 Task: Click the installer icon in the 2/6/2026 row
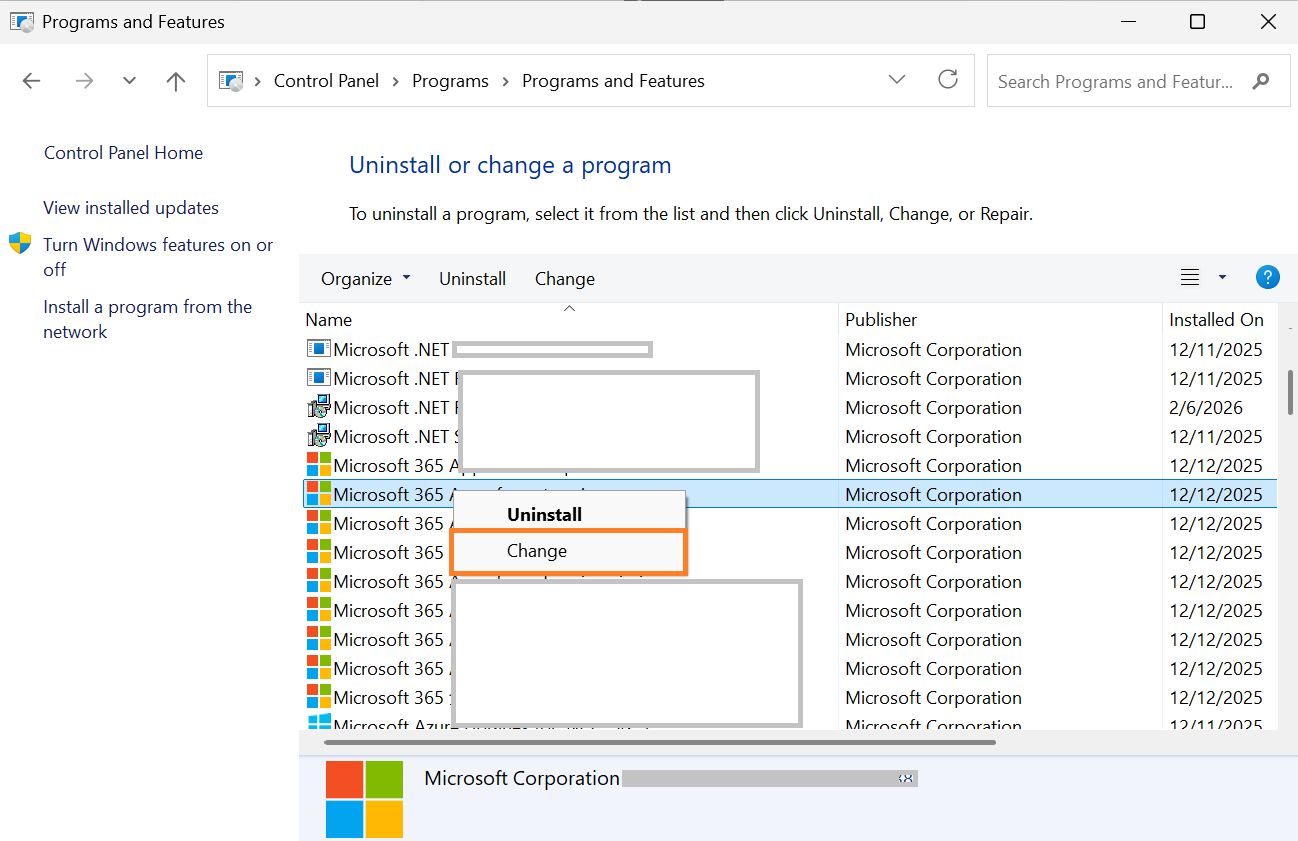(x=319, y=408)
